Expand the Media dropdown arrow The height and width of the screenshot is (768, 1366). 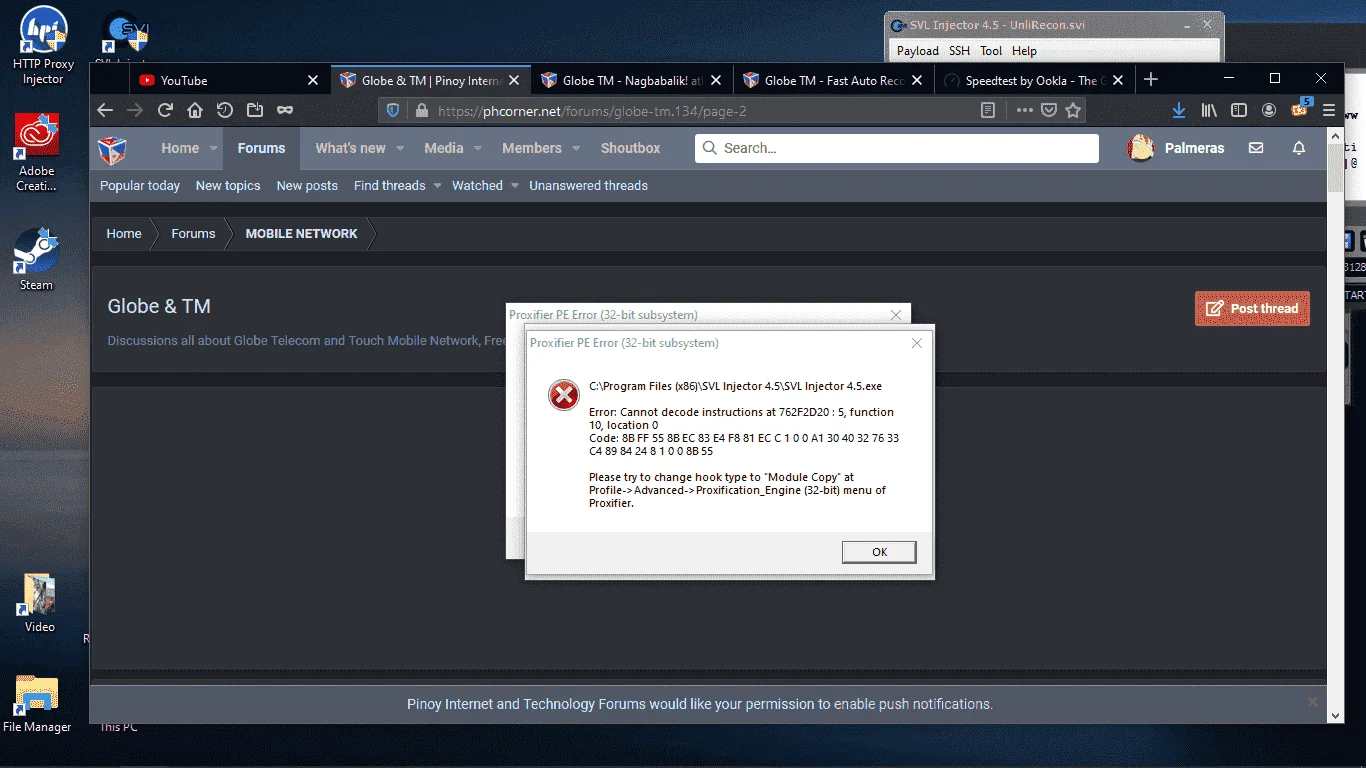[478, 148]
